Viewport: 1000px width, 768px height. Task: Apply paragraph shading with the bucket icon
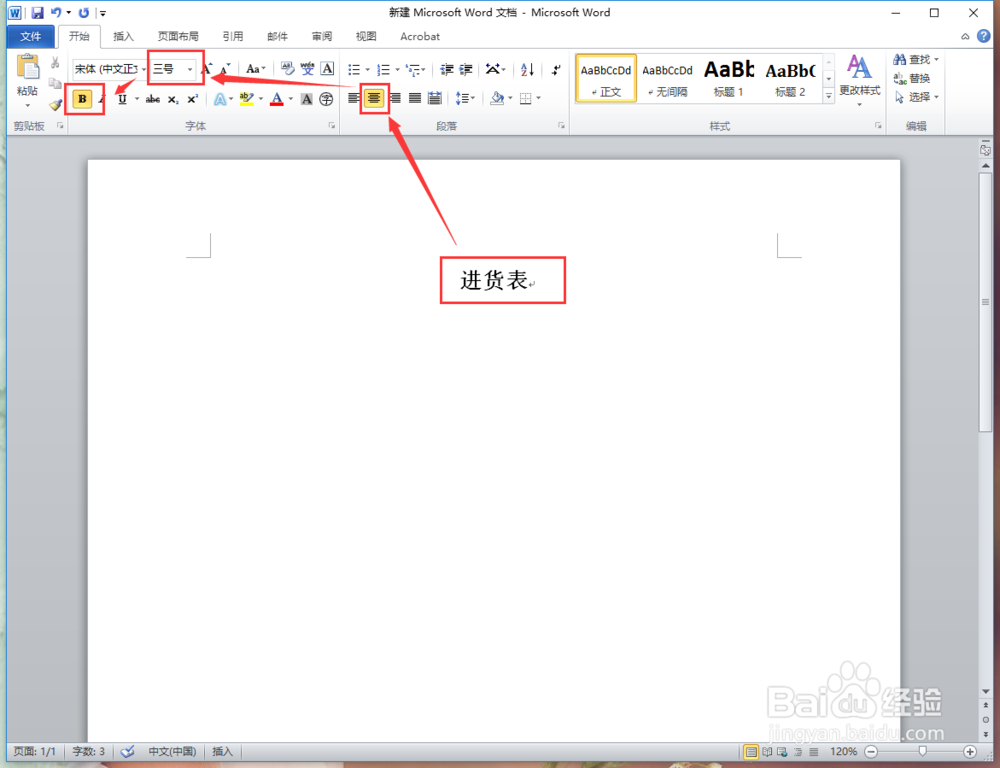coord(498,98)
